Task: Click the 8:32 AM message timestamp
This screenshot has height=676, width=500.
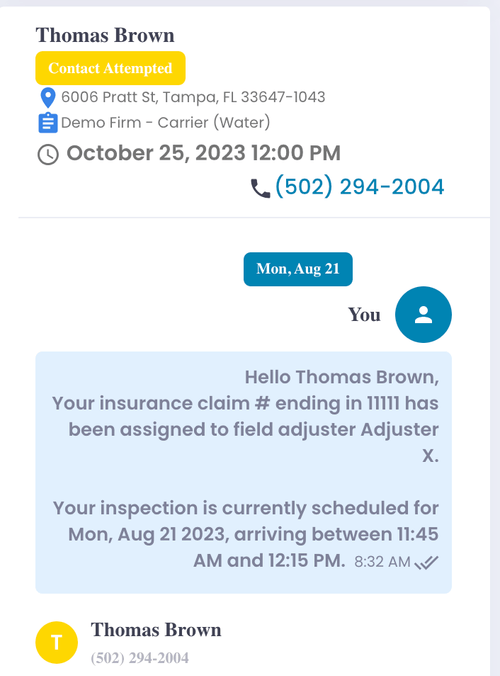Action: 382,562
